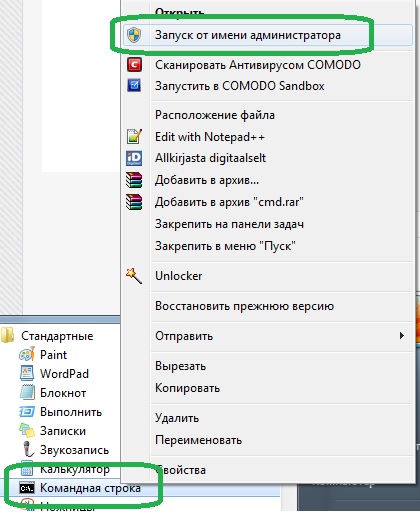Select Закрепить на панели задач
The image size is (420, 515).
point(229,224)
